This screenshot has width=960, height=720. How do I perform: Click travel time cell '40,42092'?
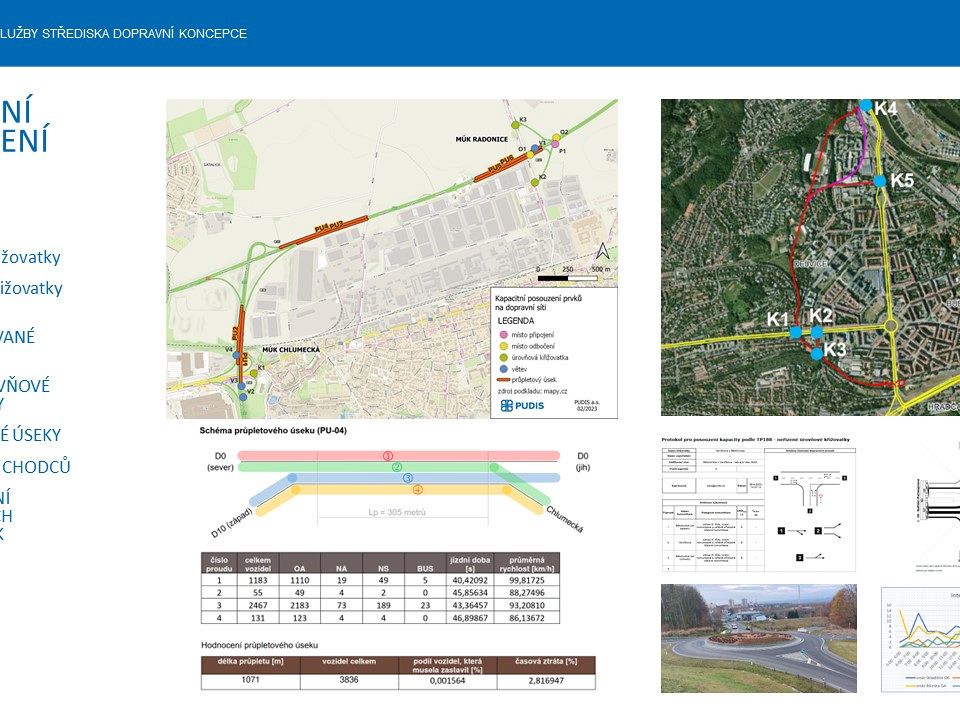[470, 580]
